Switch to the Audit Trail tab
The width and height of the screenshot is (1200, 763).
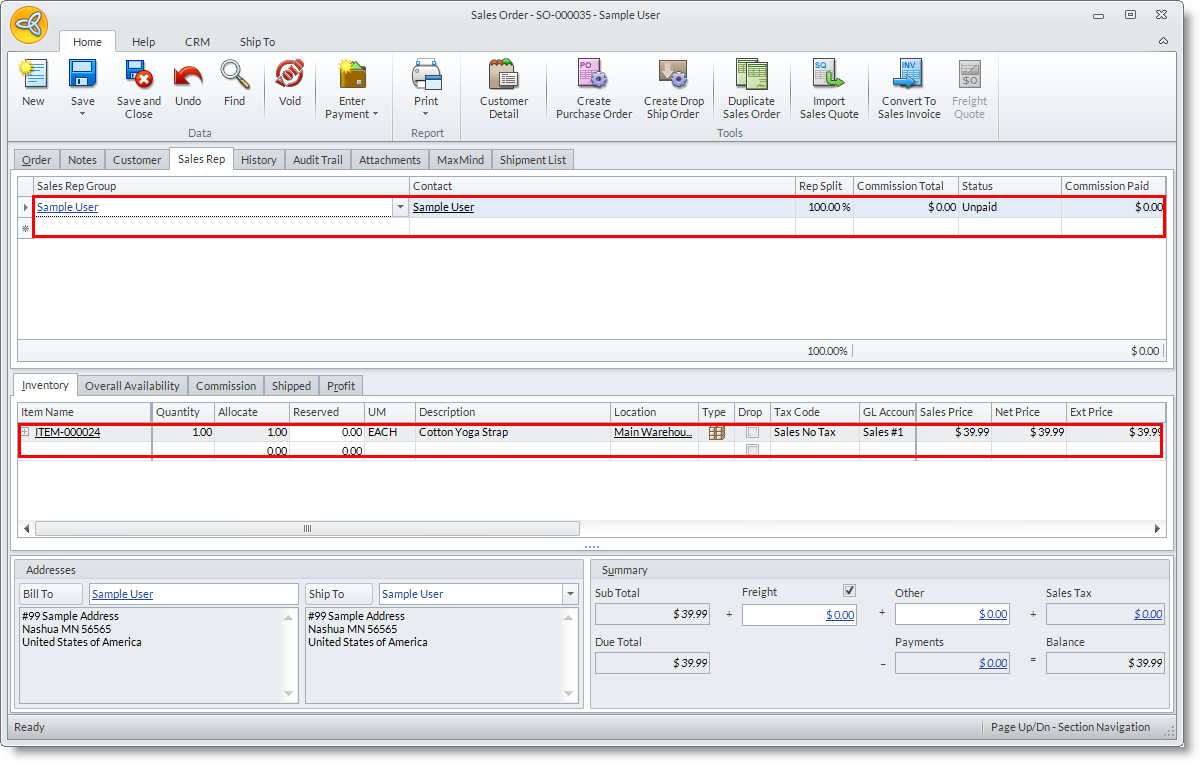coord(317,160)
